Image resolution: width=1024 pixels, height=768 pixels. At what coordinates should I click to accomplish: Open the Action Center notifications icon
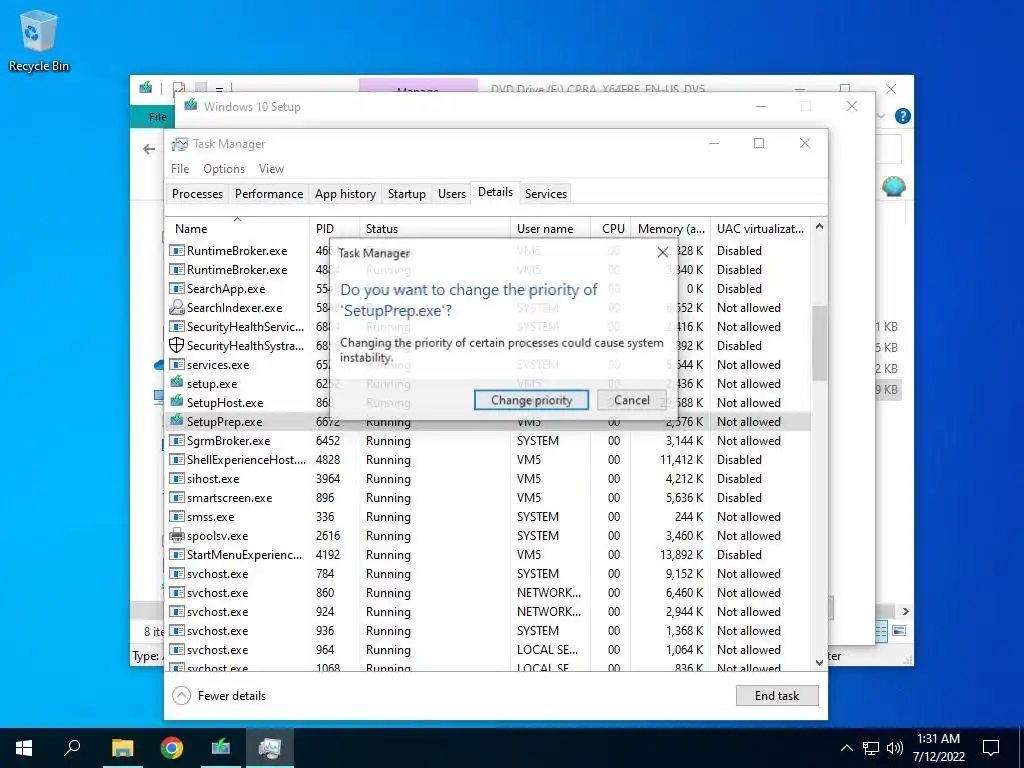pyautogui.click(x=991, y=748)
